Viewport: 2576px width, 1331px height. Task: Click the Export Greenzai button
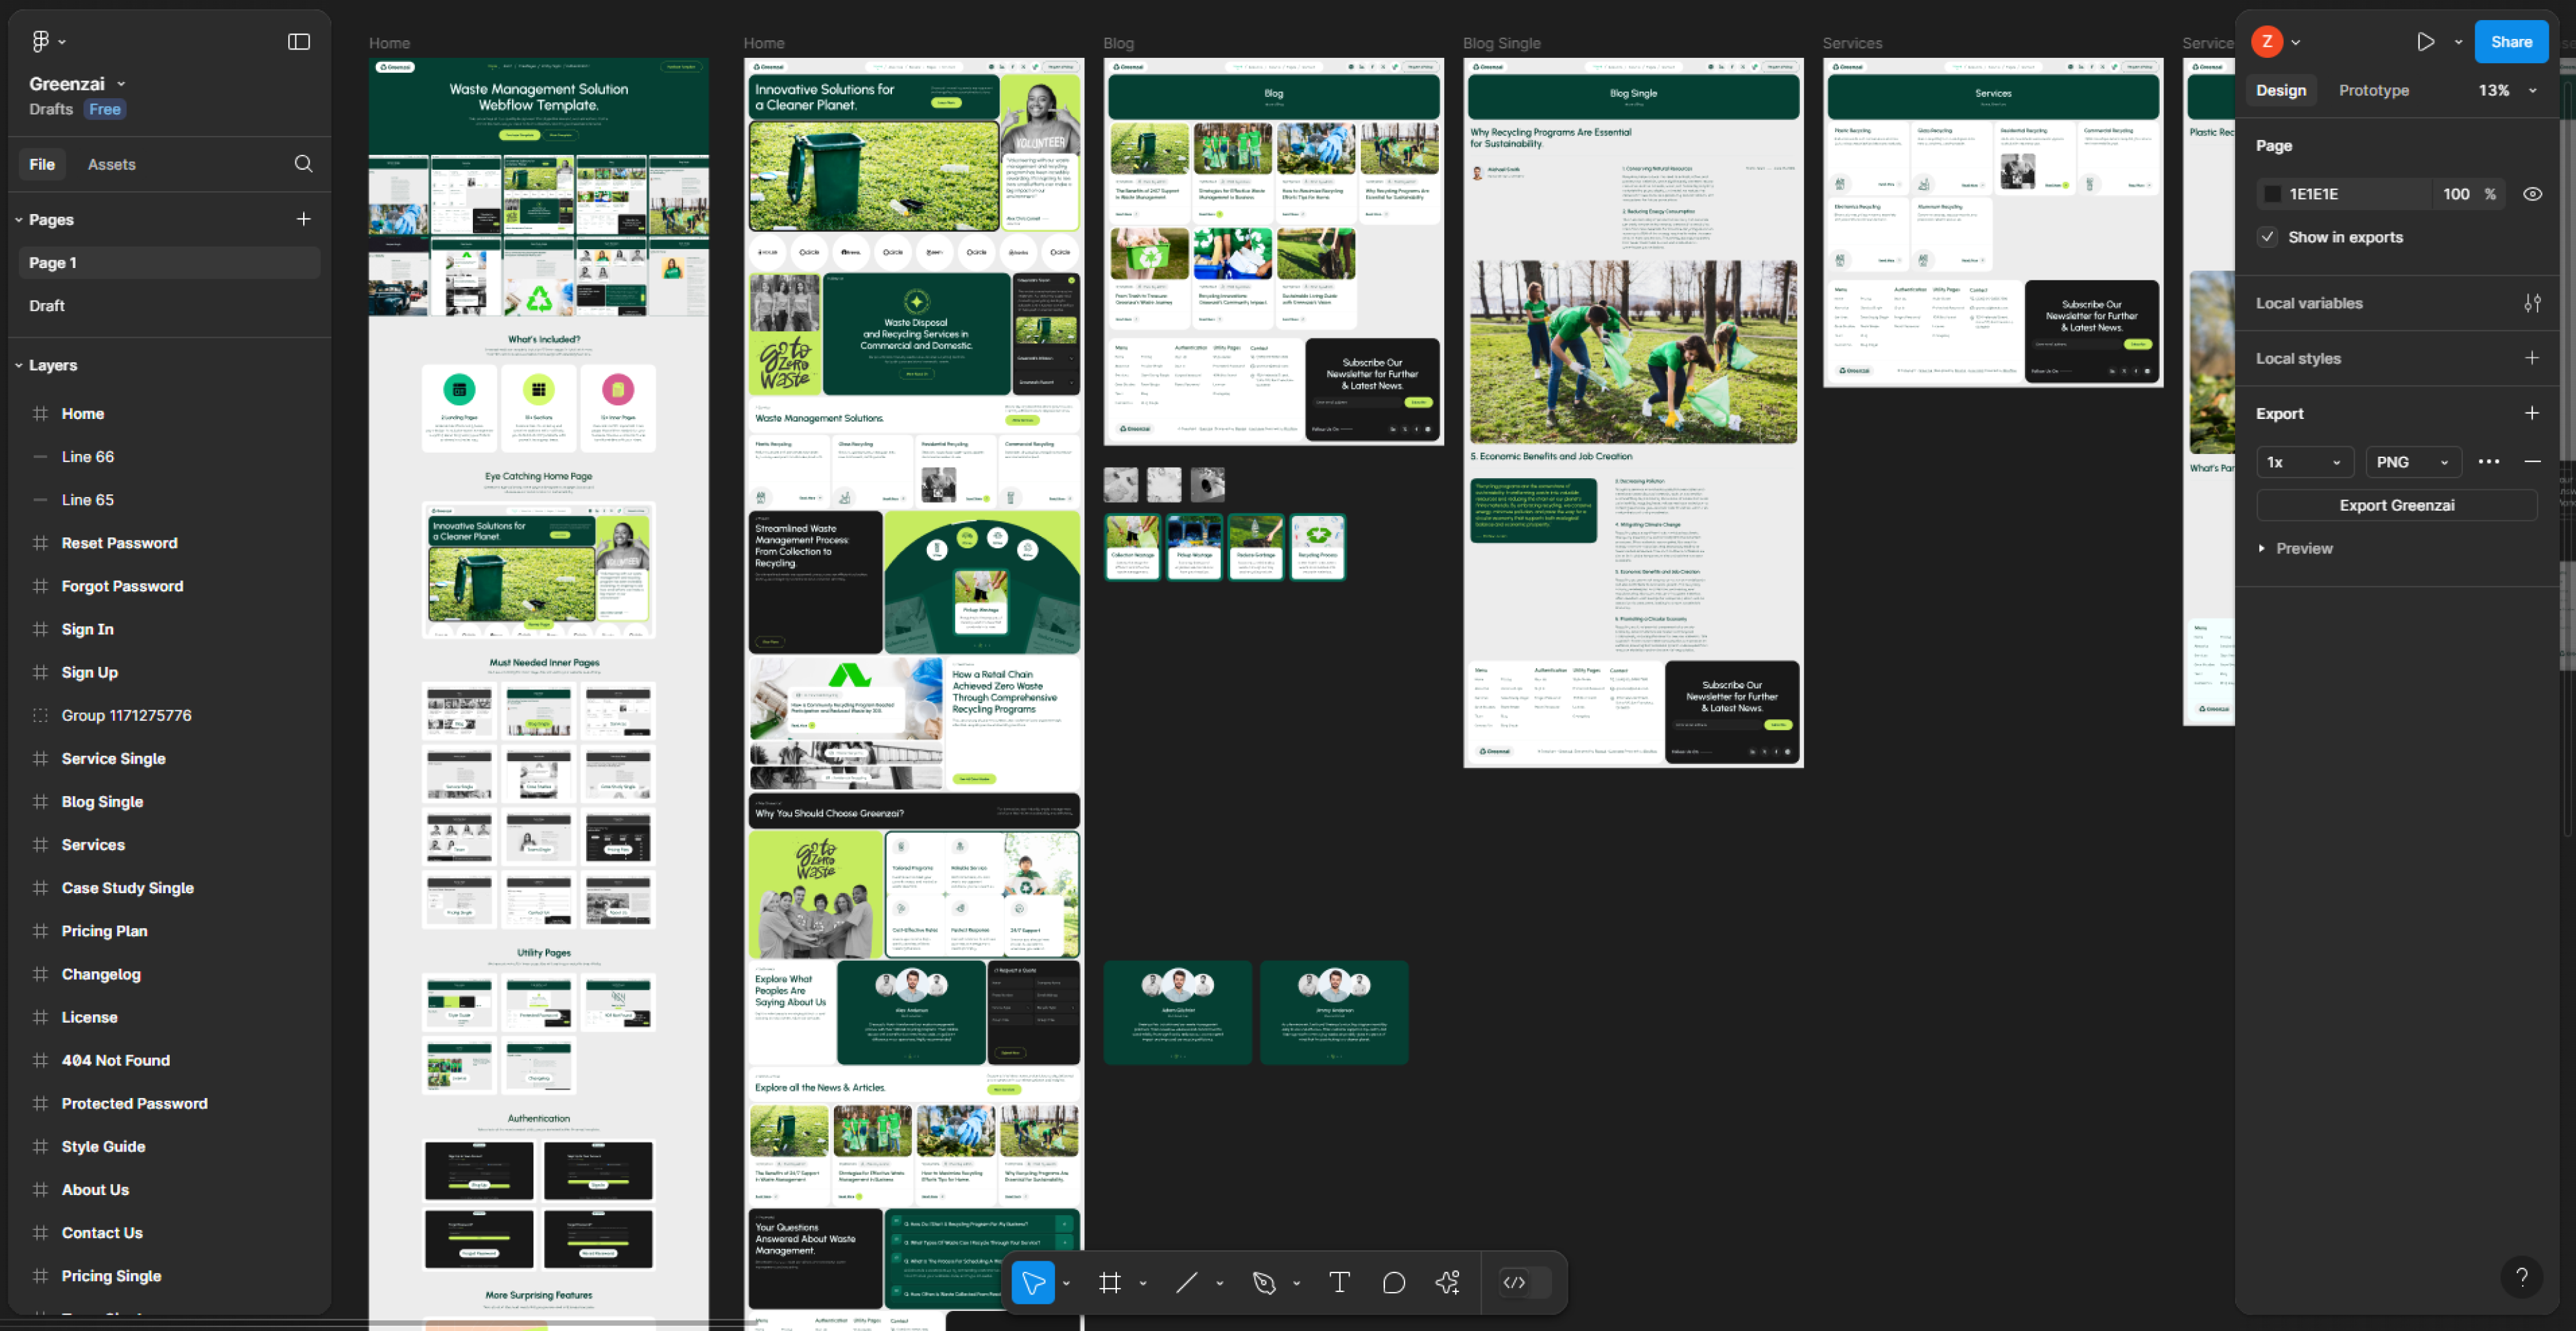pyautogui.click(x=2396, y=505)
